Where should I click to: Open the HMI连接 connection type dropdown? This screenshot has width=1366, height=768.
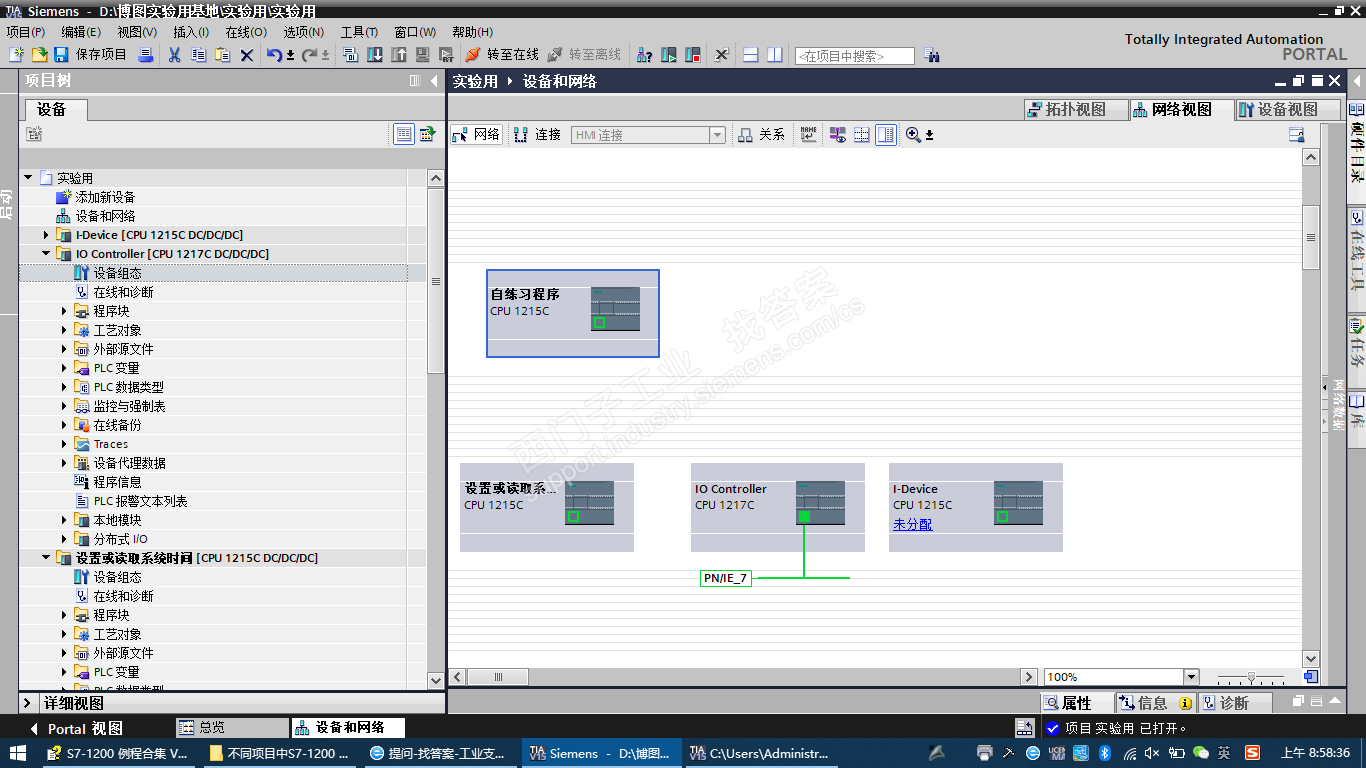[717, 135]
